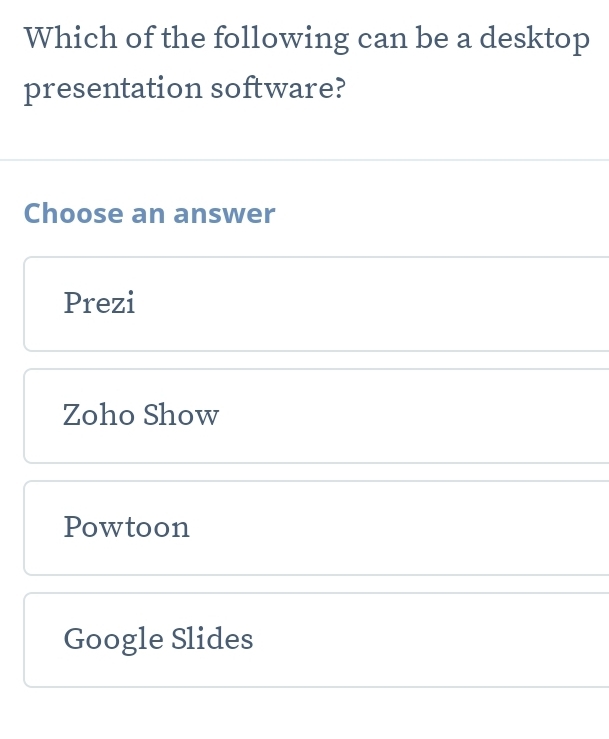609x739 pixels.
Task: Click the "presentation software?" question line
Action: (x=185, y=90)
